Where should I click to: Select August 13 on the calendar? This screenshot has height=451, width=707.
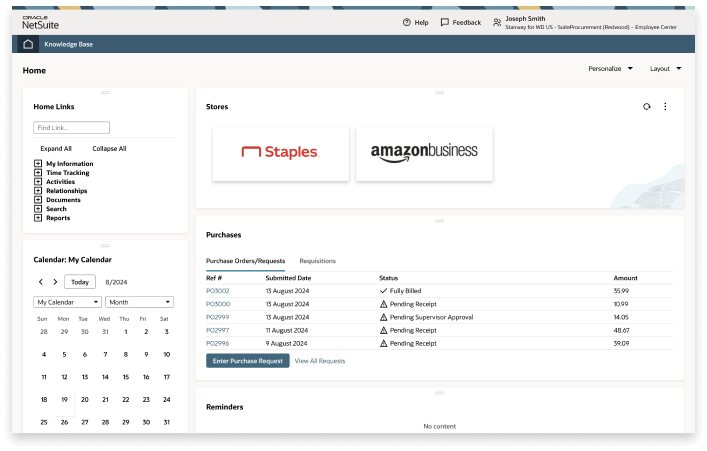tap(85, 377)
